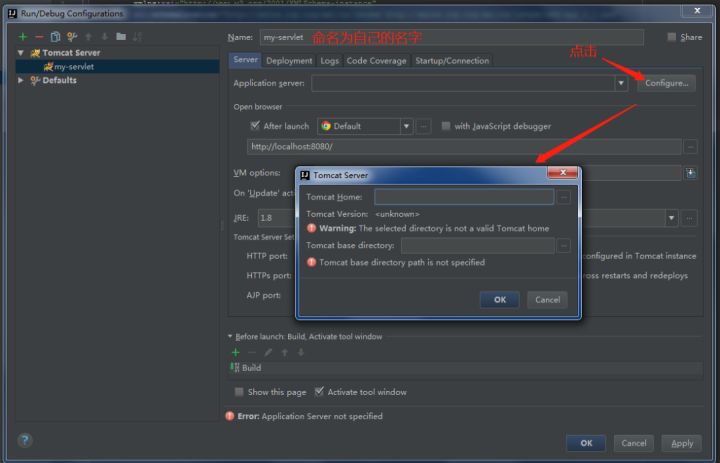Click OK in Tomcat Server dialog
The height and width of the screenshot is (463, 720).
(500, 299)
